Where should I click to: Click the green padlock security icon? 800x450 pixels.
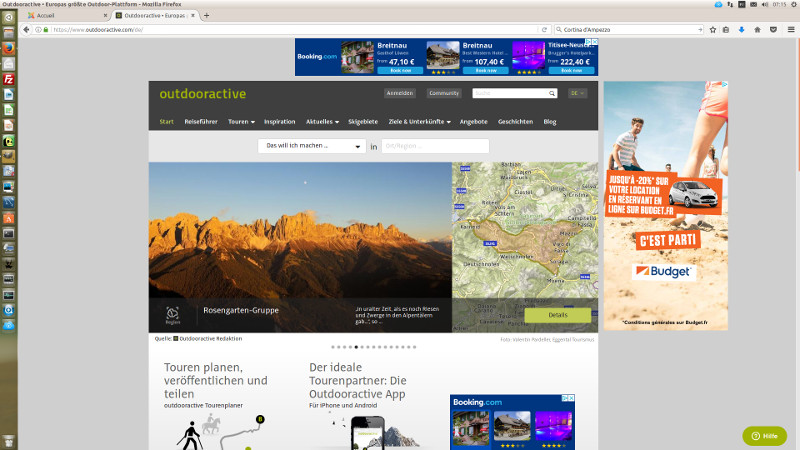point(46,30)
